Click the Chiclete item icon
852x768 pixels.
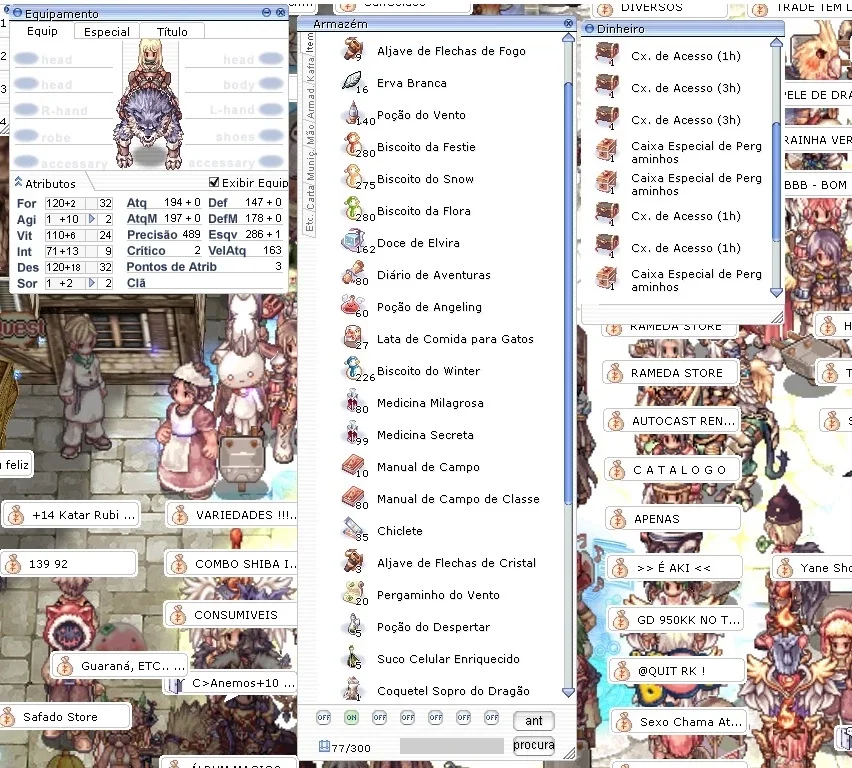tap(353, 529)
